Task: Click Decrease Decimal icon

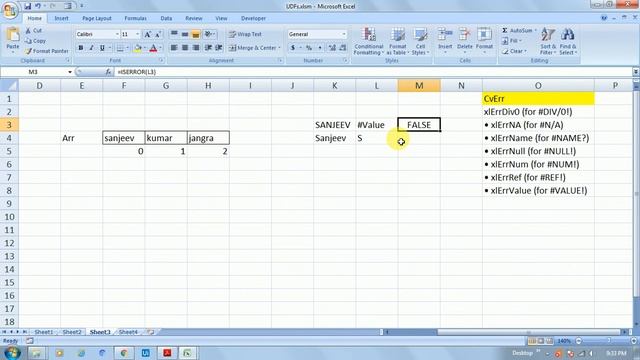Action: click(343, 48)
